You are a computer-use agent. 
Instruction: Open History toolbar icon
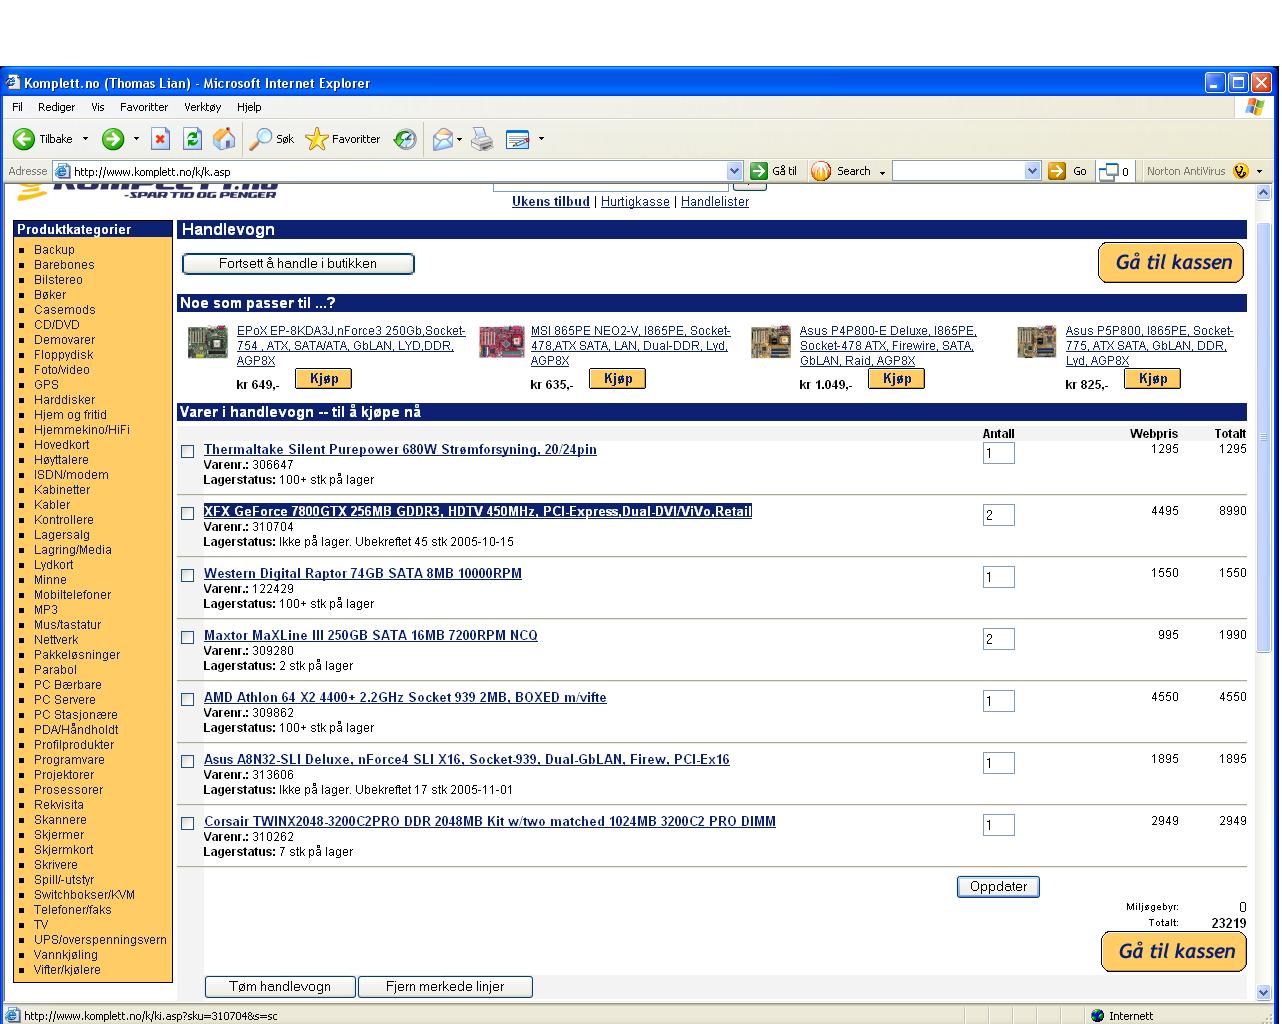tap(405, 139)
